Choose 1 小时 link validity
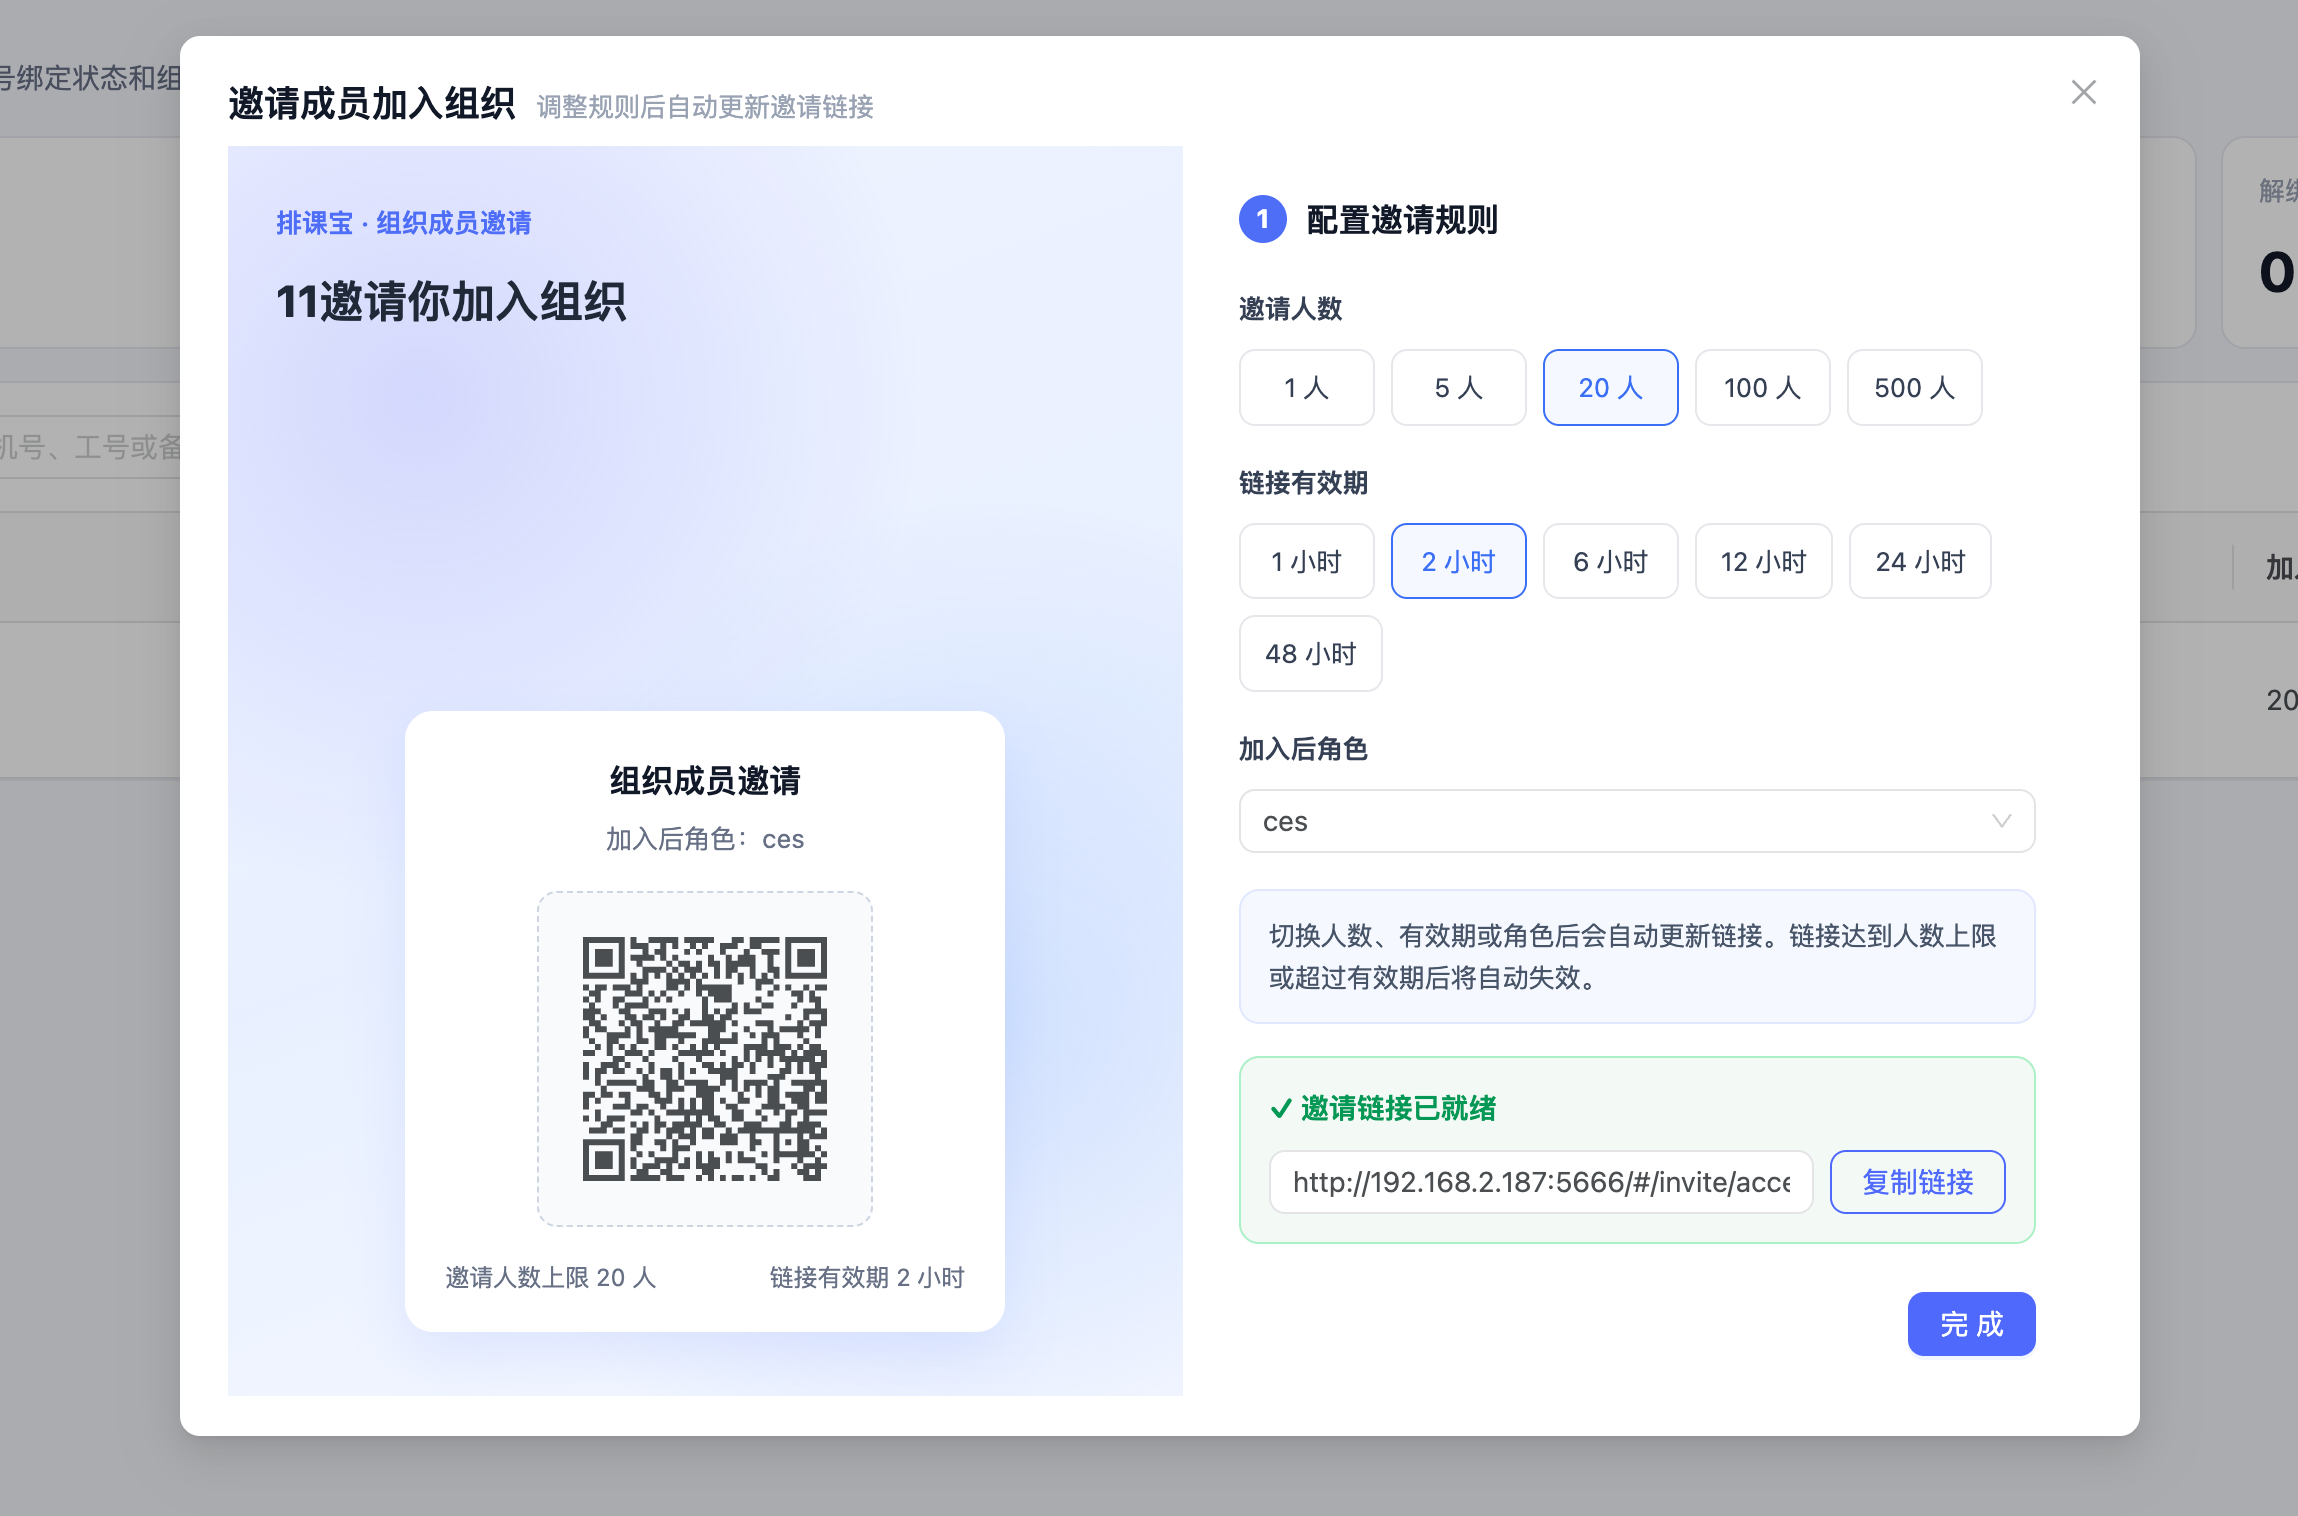Screen dimensions: 2298x1516 click(x=1307, y=562)
